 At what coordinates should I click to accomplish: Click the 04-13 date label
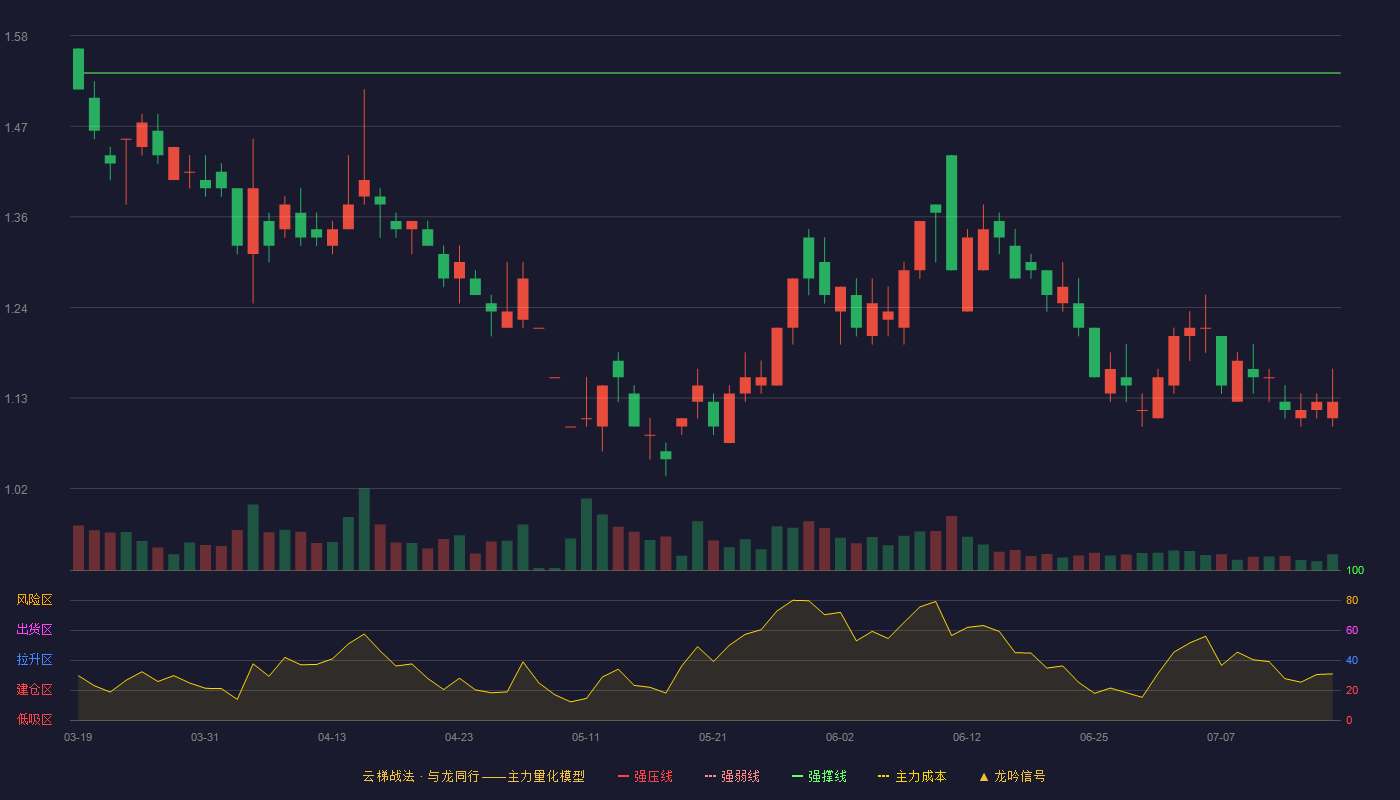332,737
